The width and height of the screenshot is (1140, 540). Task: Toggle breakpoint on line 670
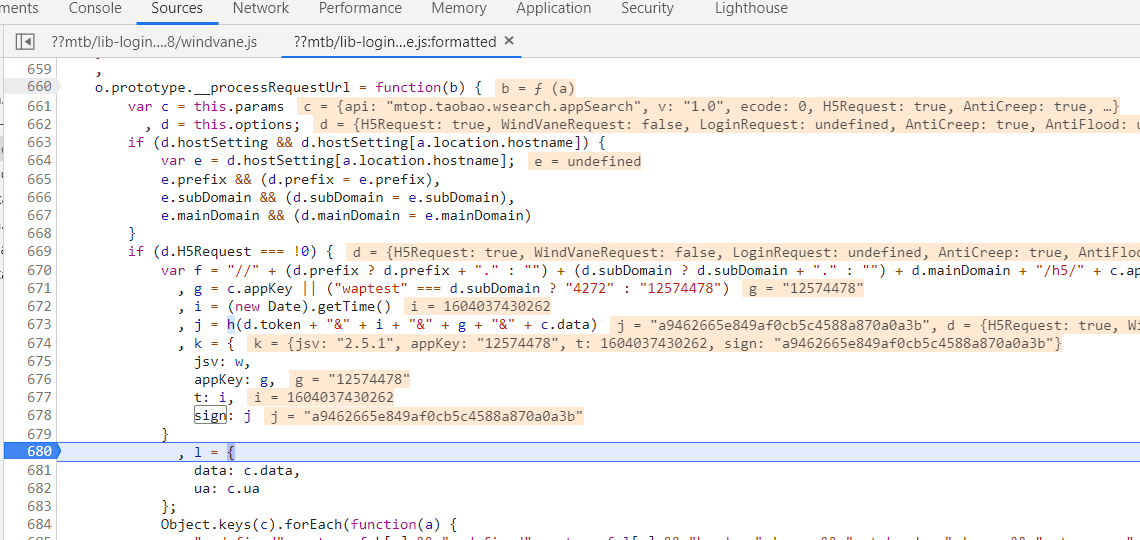39,270
